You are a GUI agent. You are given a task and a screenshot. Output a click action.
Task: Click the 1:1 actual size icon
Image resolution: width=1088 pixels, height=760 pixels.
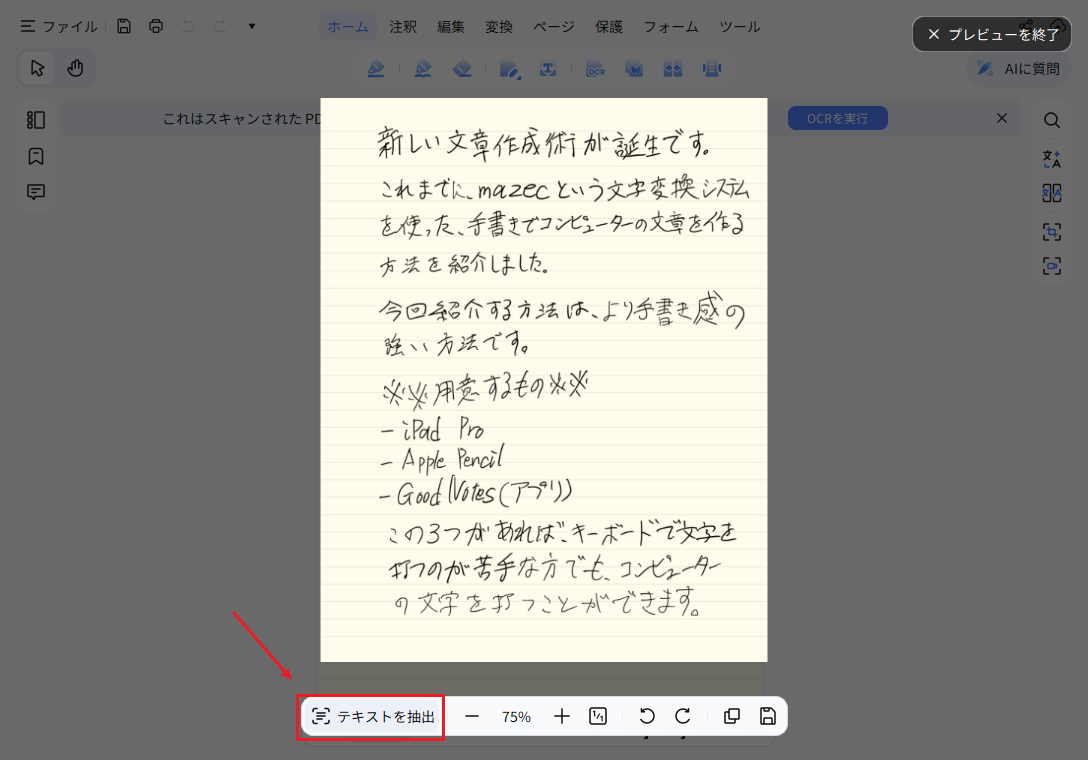pyautogui.click(x=597, y=716)
